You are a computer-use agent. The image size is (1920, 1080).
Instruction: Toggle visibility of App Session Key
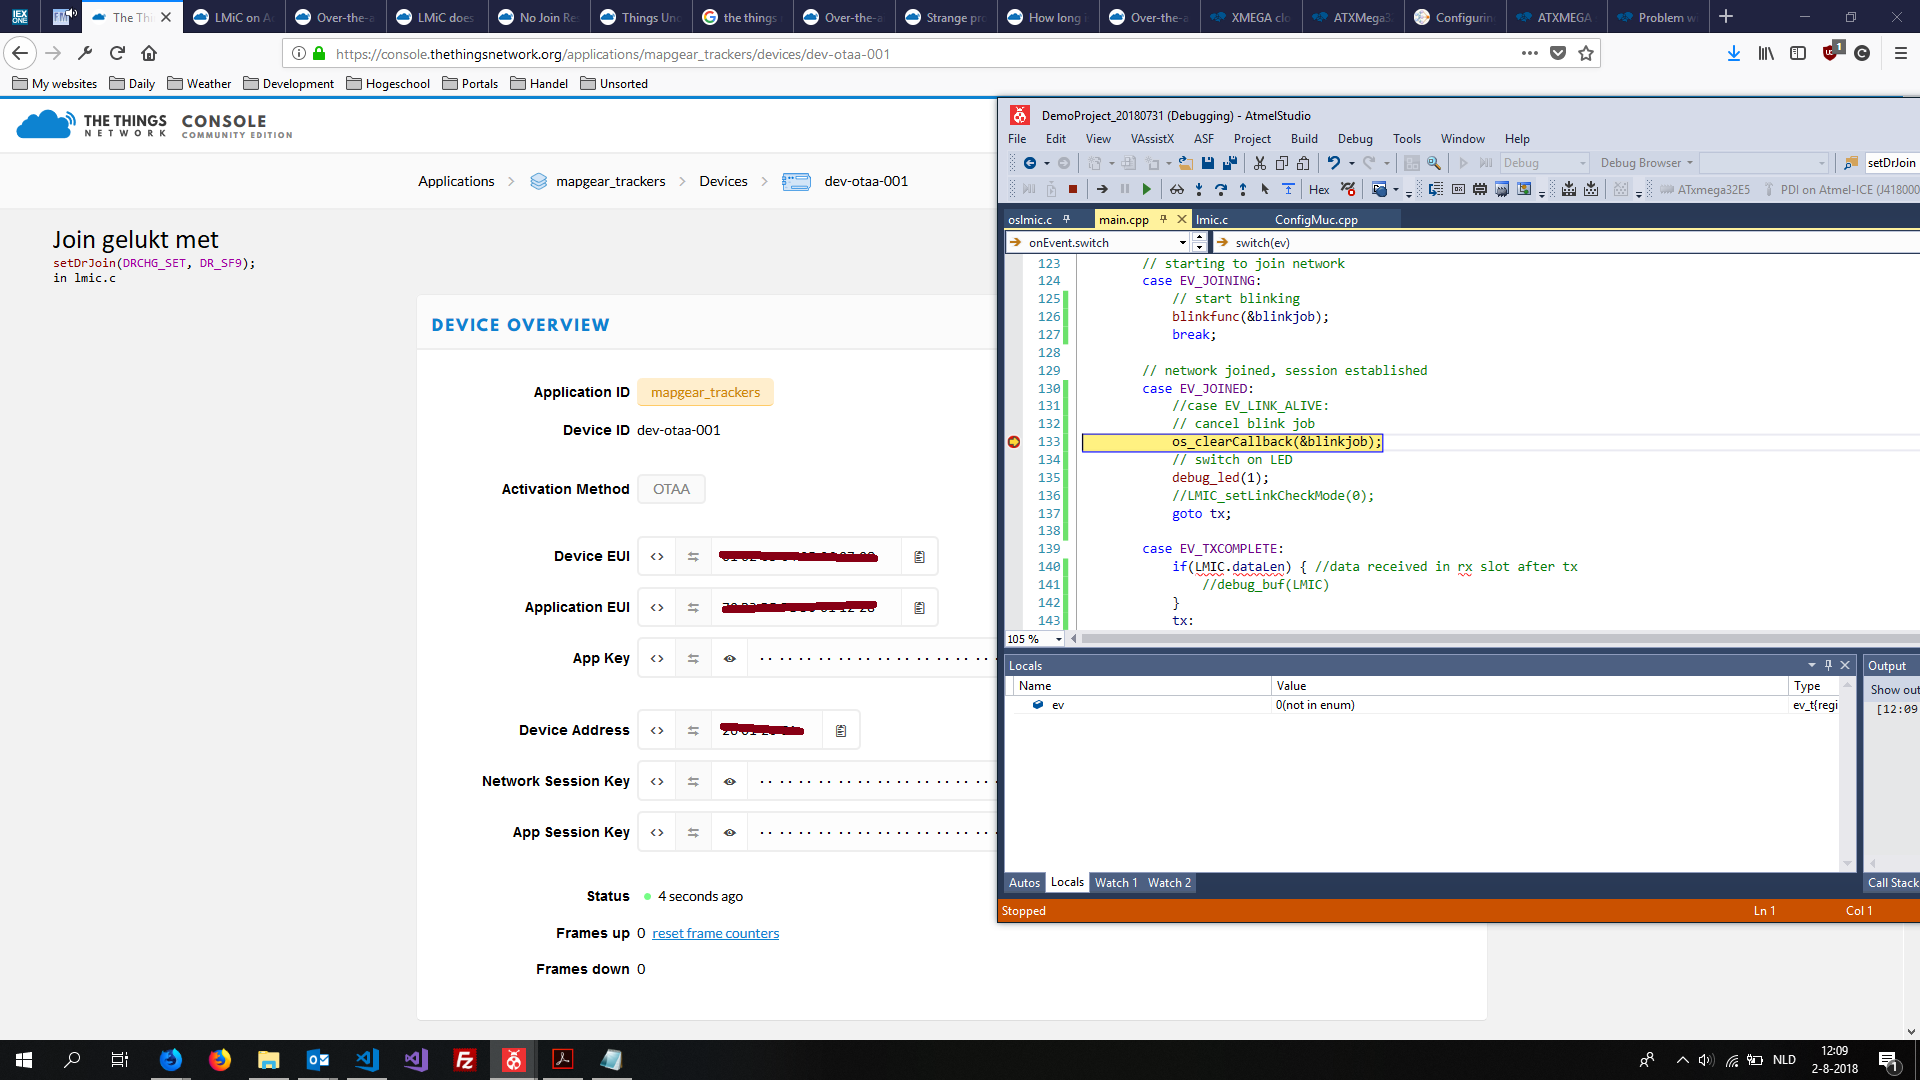[x=731, y=832]
